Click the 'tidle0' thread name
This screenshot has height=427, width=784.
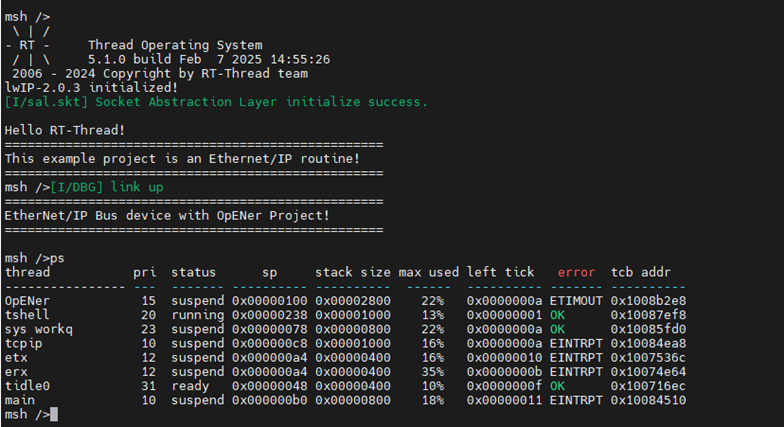click(28, 386)
